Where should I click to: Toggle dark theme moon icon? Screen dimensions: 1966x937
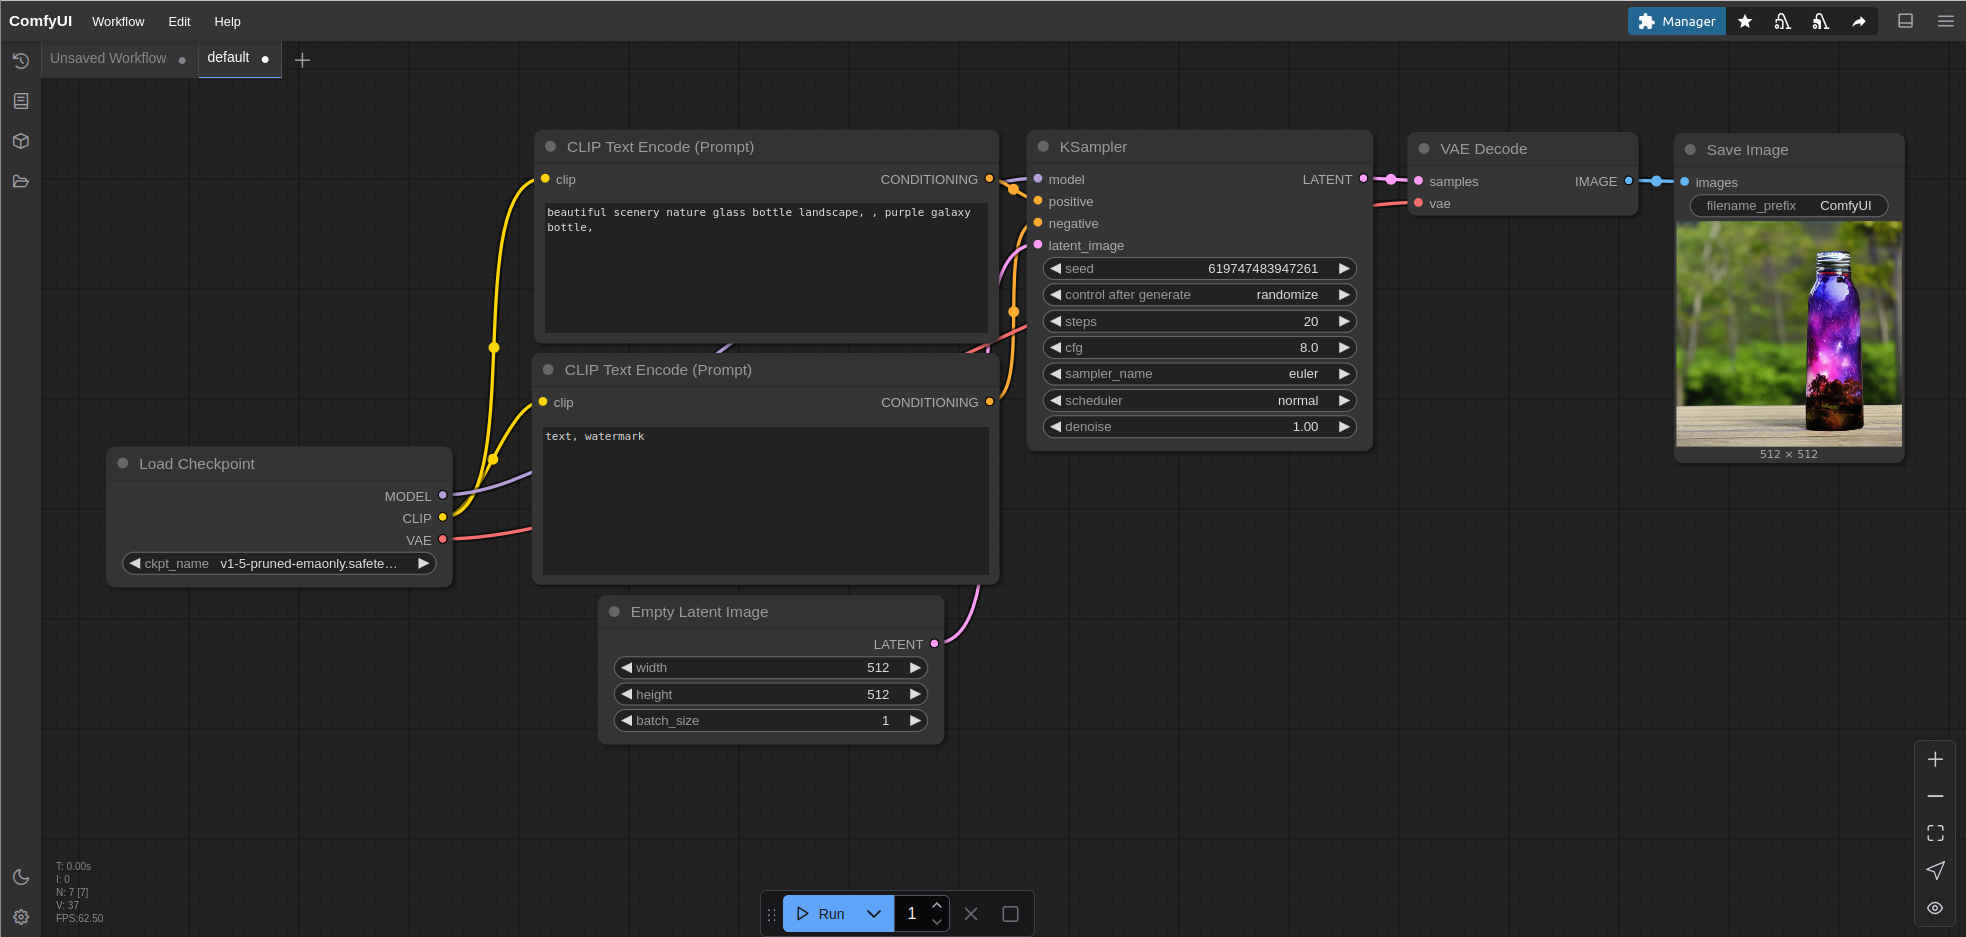click(21, 877)
